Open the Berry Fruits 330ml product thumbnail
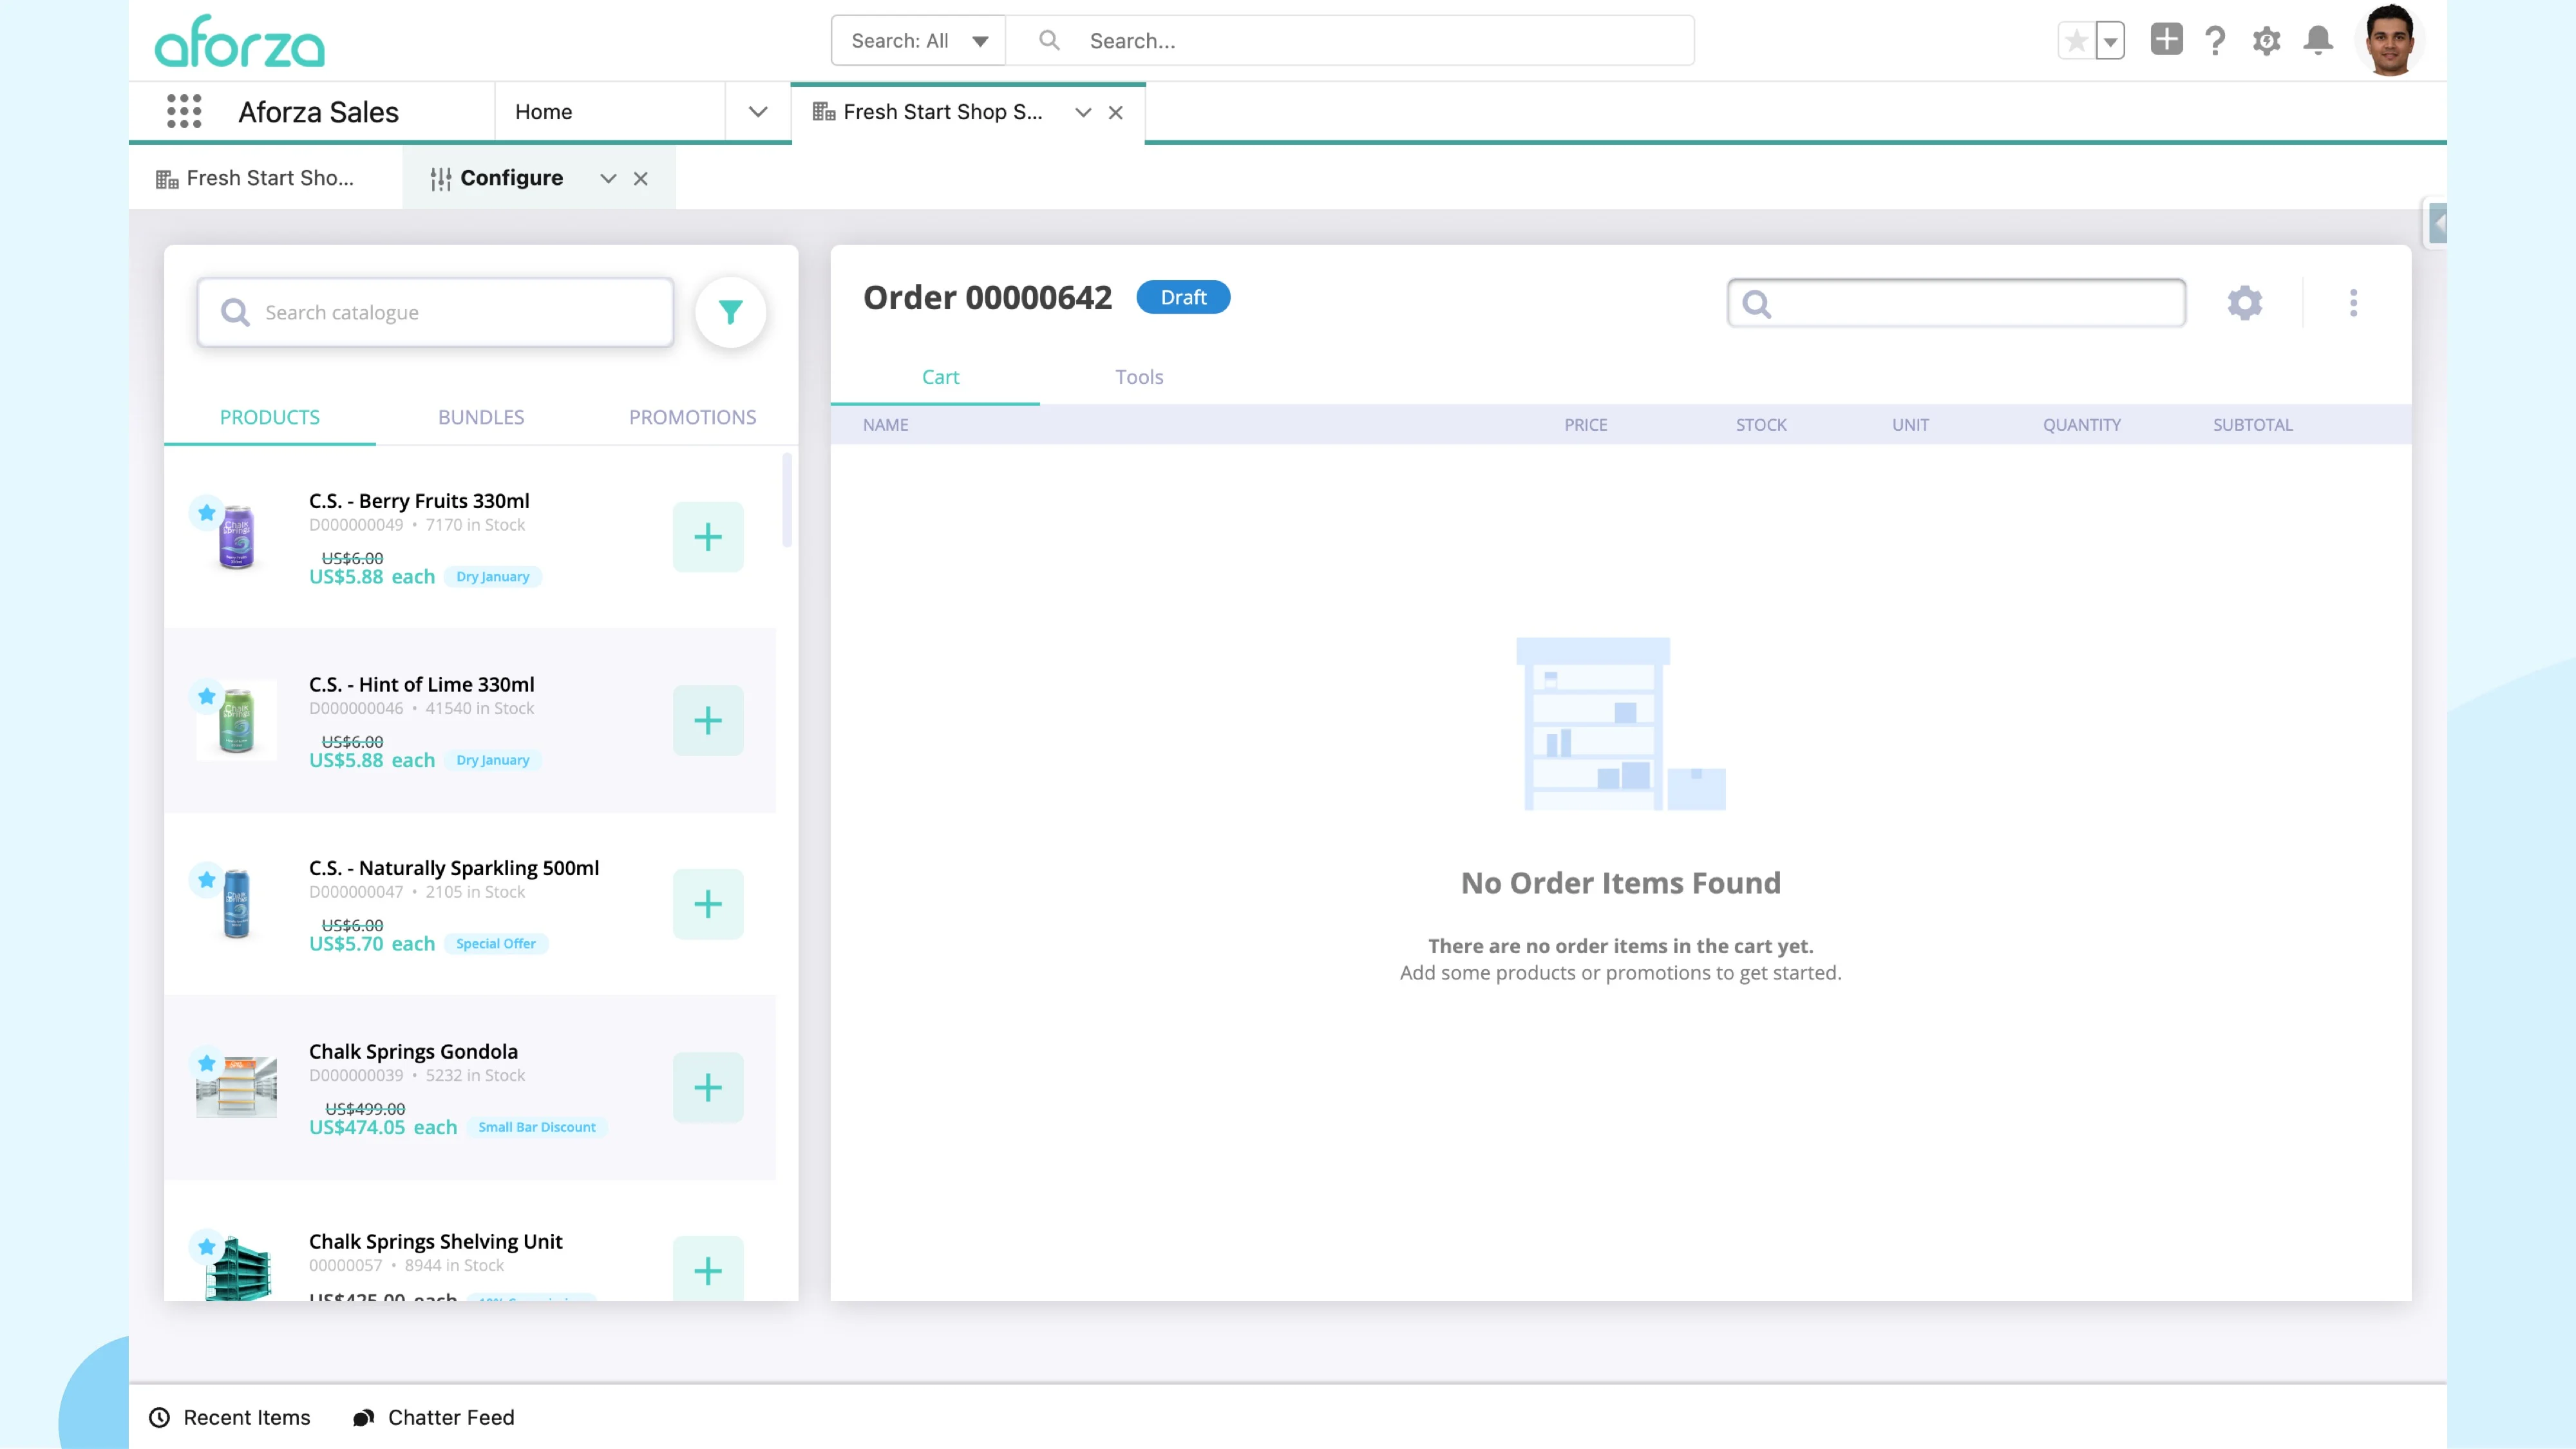 [237, 537]
